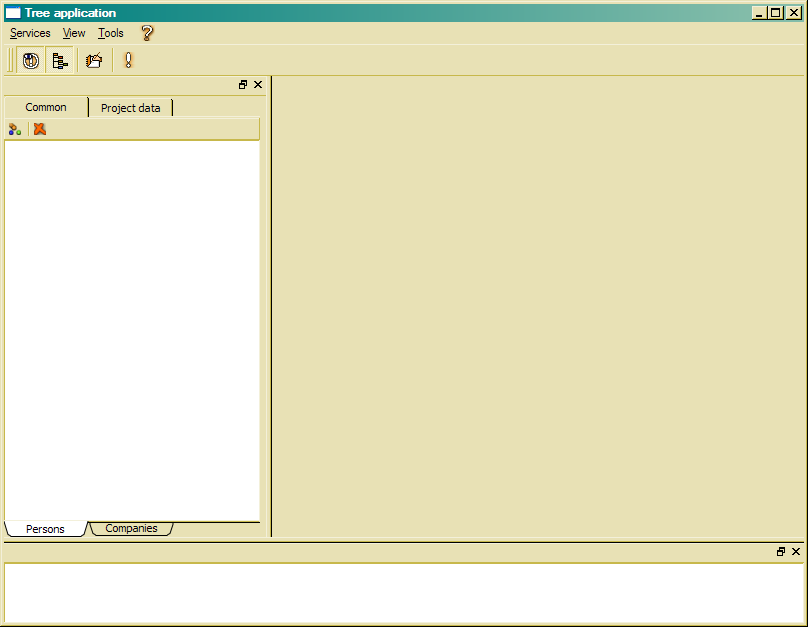Click the hand-writing notepad toolbar icon

tap(94, 61)
